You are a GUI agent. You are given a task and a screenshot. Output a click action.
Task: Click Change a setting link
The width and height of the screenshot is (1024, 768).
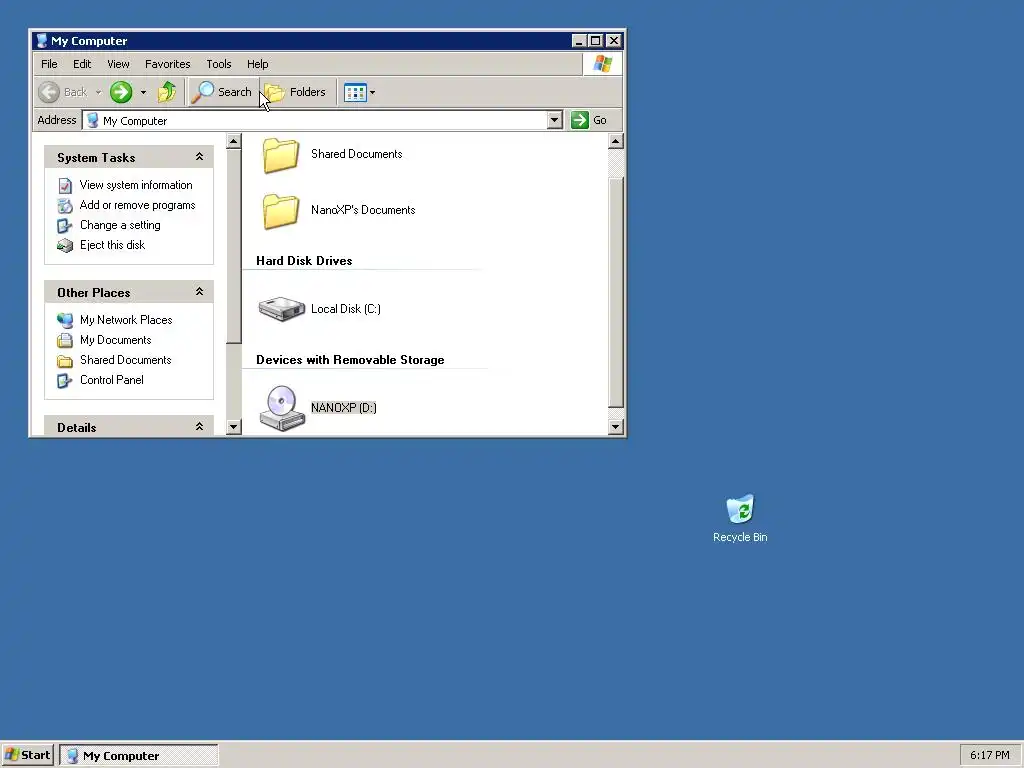click(x=120, y=225)
